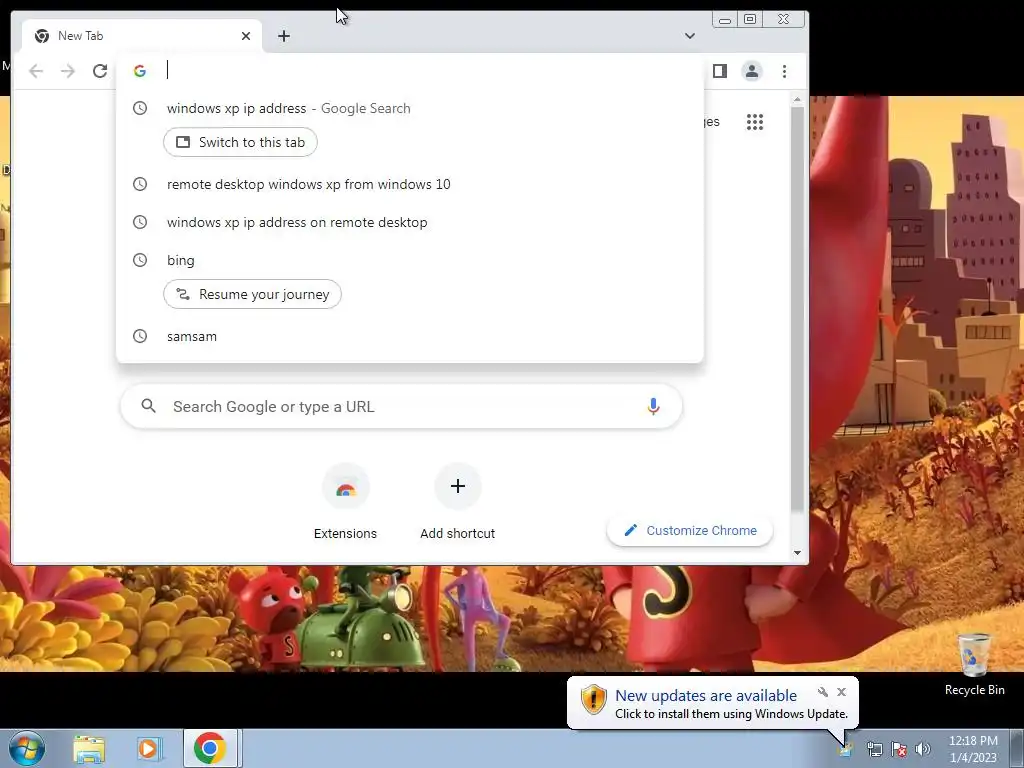This screenshot has height=768, width=1024.
Task: Toggle the Chrome side panel icon
Action: pyautogui.click(x=720, y=71)
